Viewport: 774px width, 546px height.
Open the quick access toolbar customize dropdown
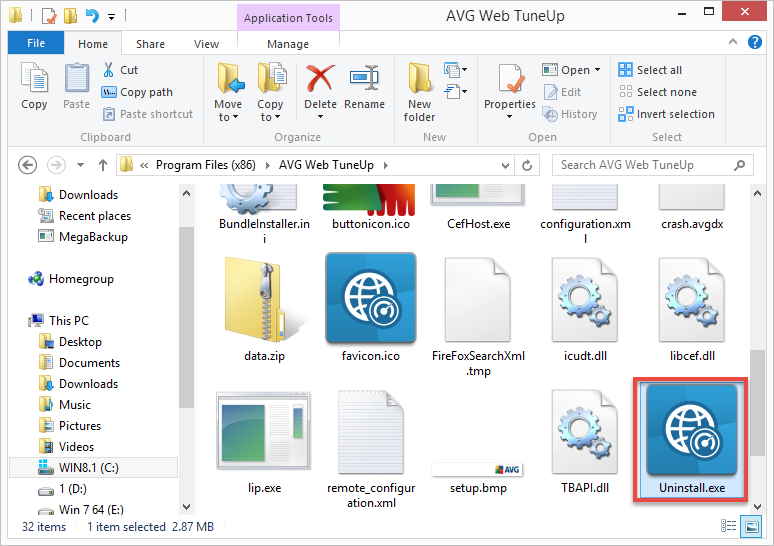(112, 17)
